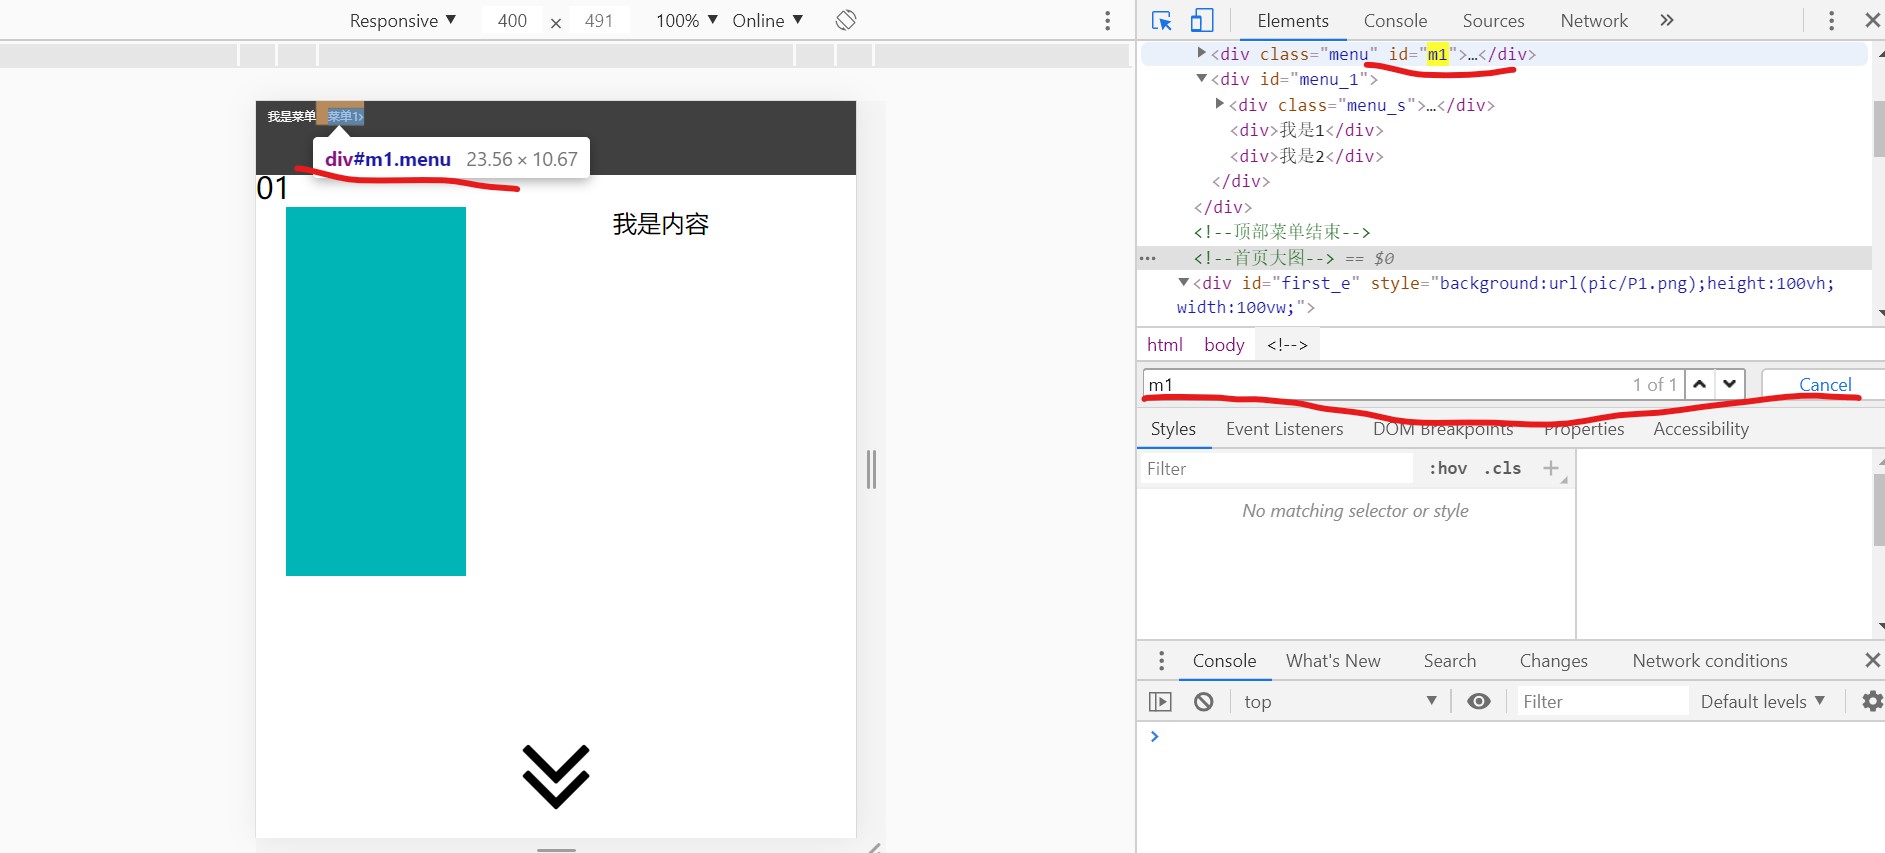Click the Styles Filter field

1276,469
